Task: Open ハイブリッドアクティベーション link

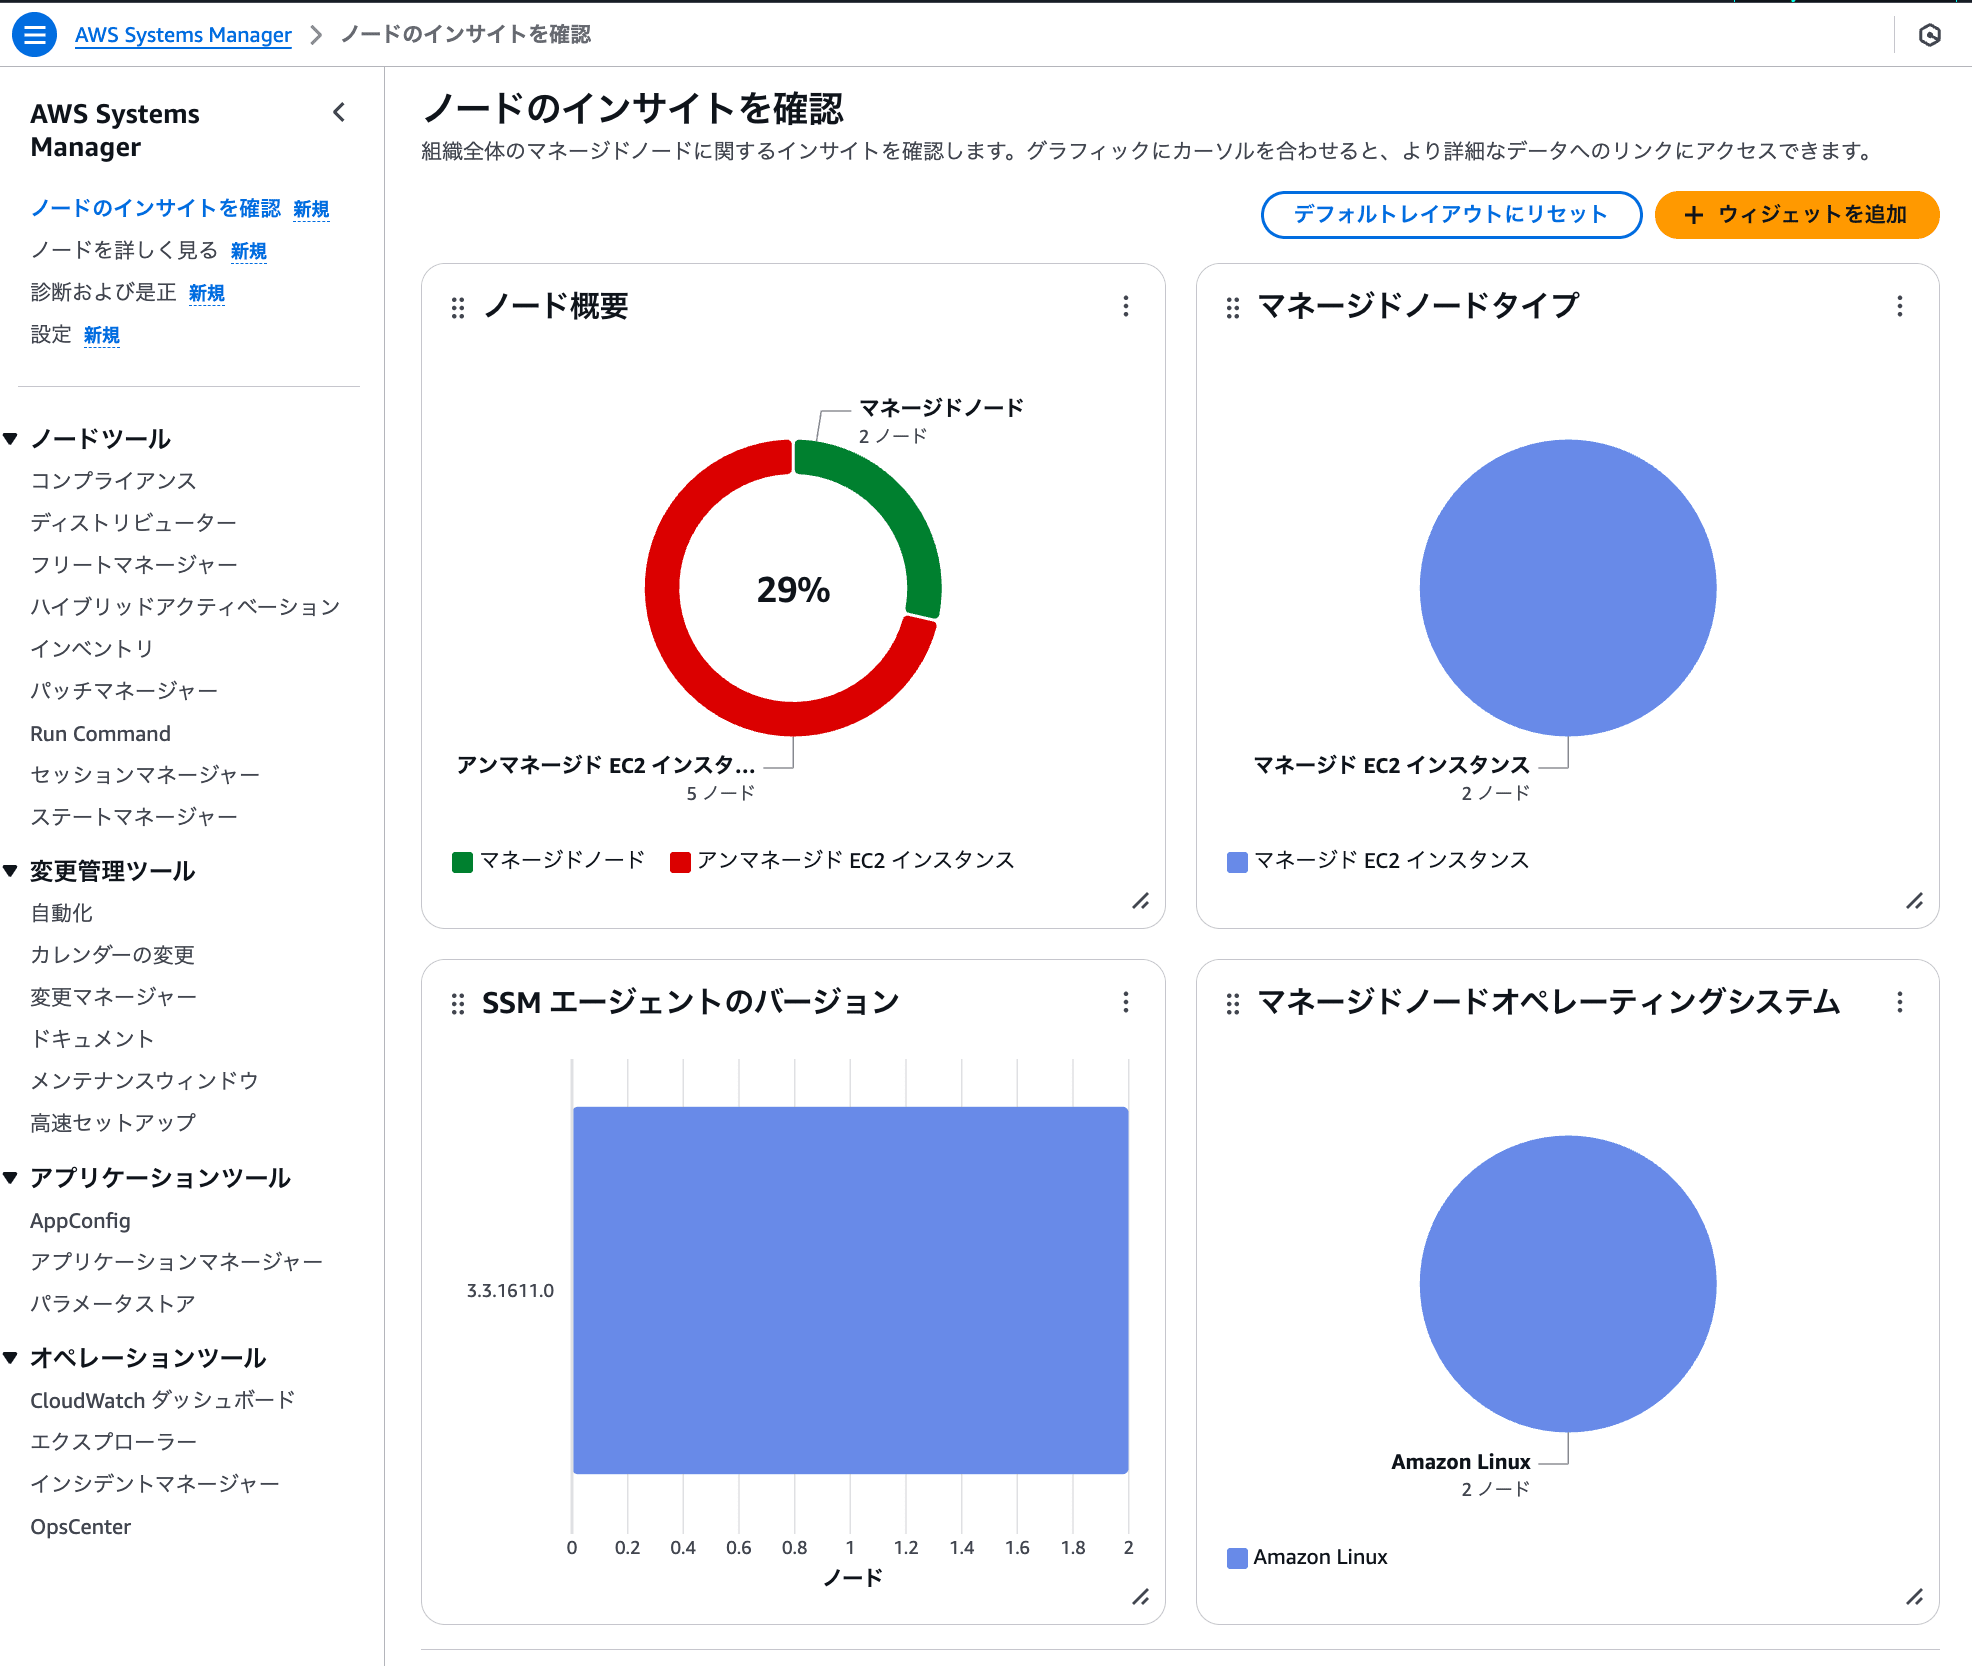Action: (x=185, y=607)
